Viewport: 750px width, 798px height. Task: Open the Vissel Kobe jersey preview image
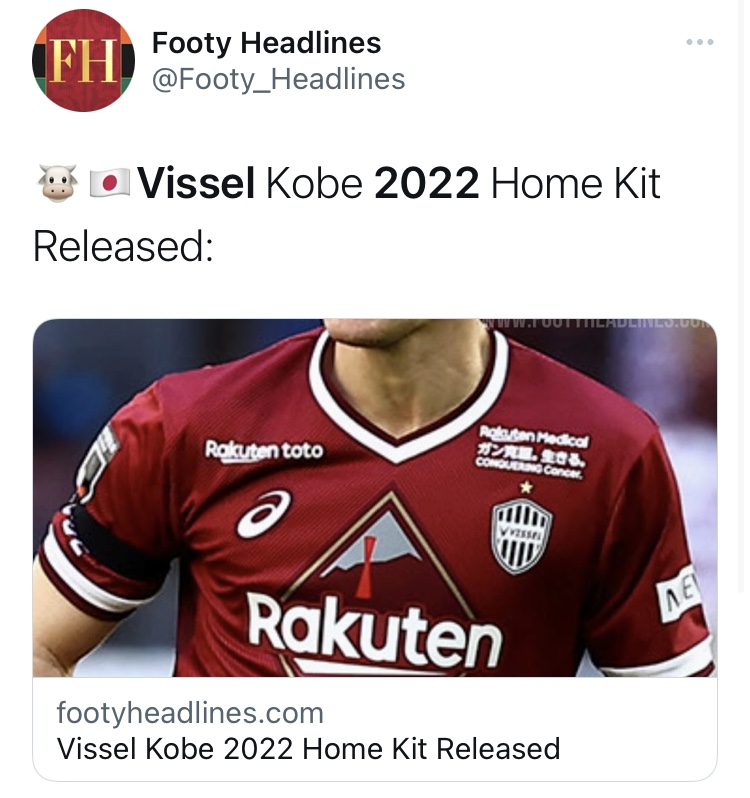[375, 498]
